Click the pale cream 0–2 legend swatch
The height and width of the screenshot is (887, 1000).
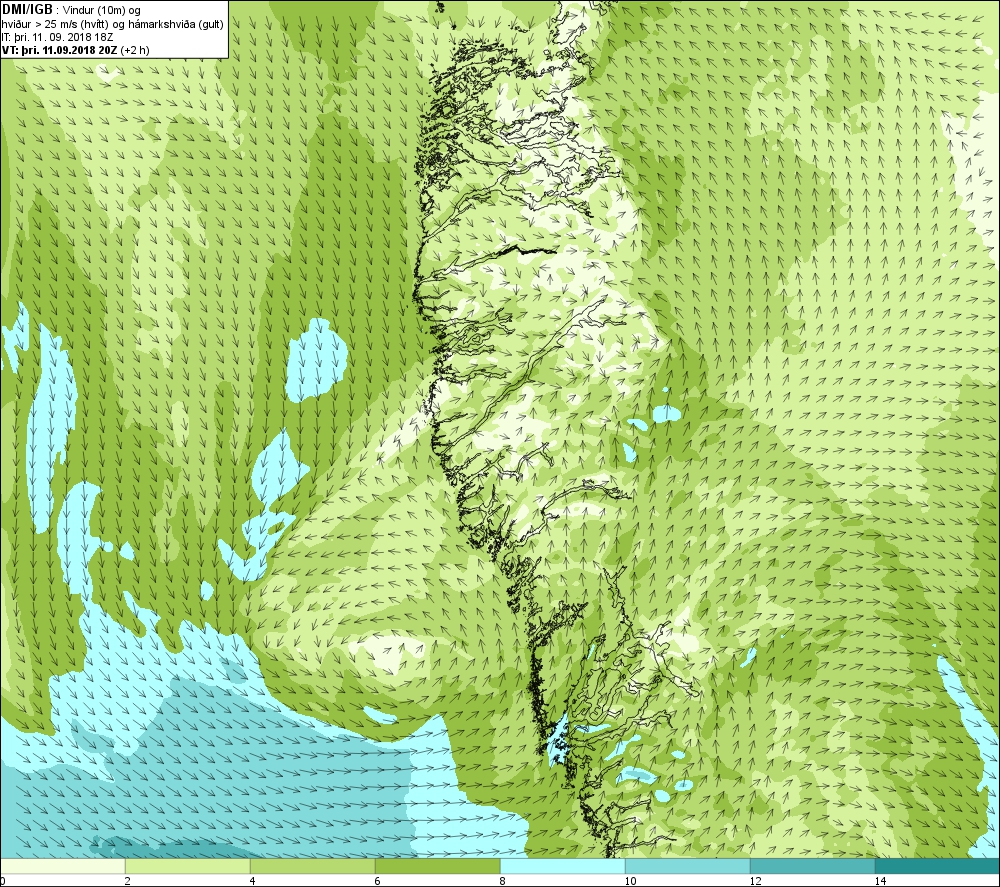[62, 866]
